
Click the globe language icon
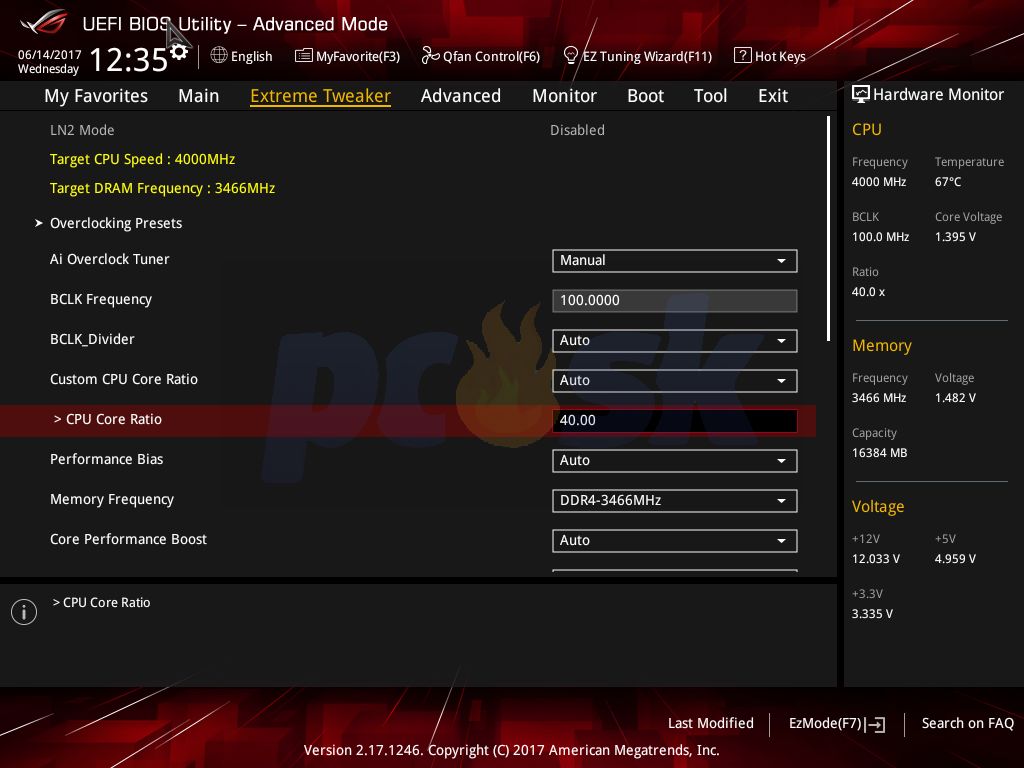[x=219, y=56]
